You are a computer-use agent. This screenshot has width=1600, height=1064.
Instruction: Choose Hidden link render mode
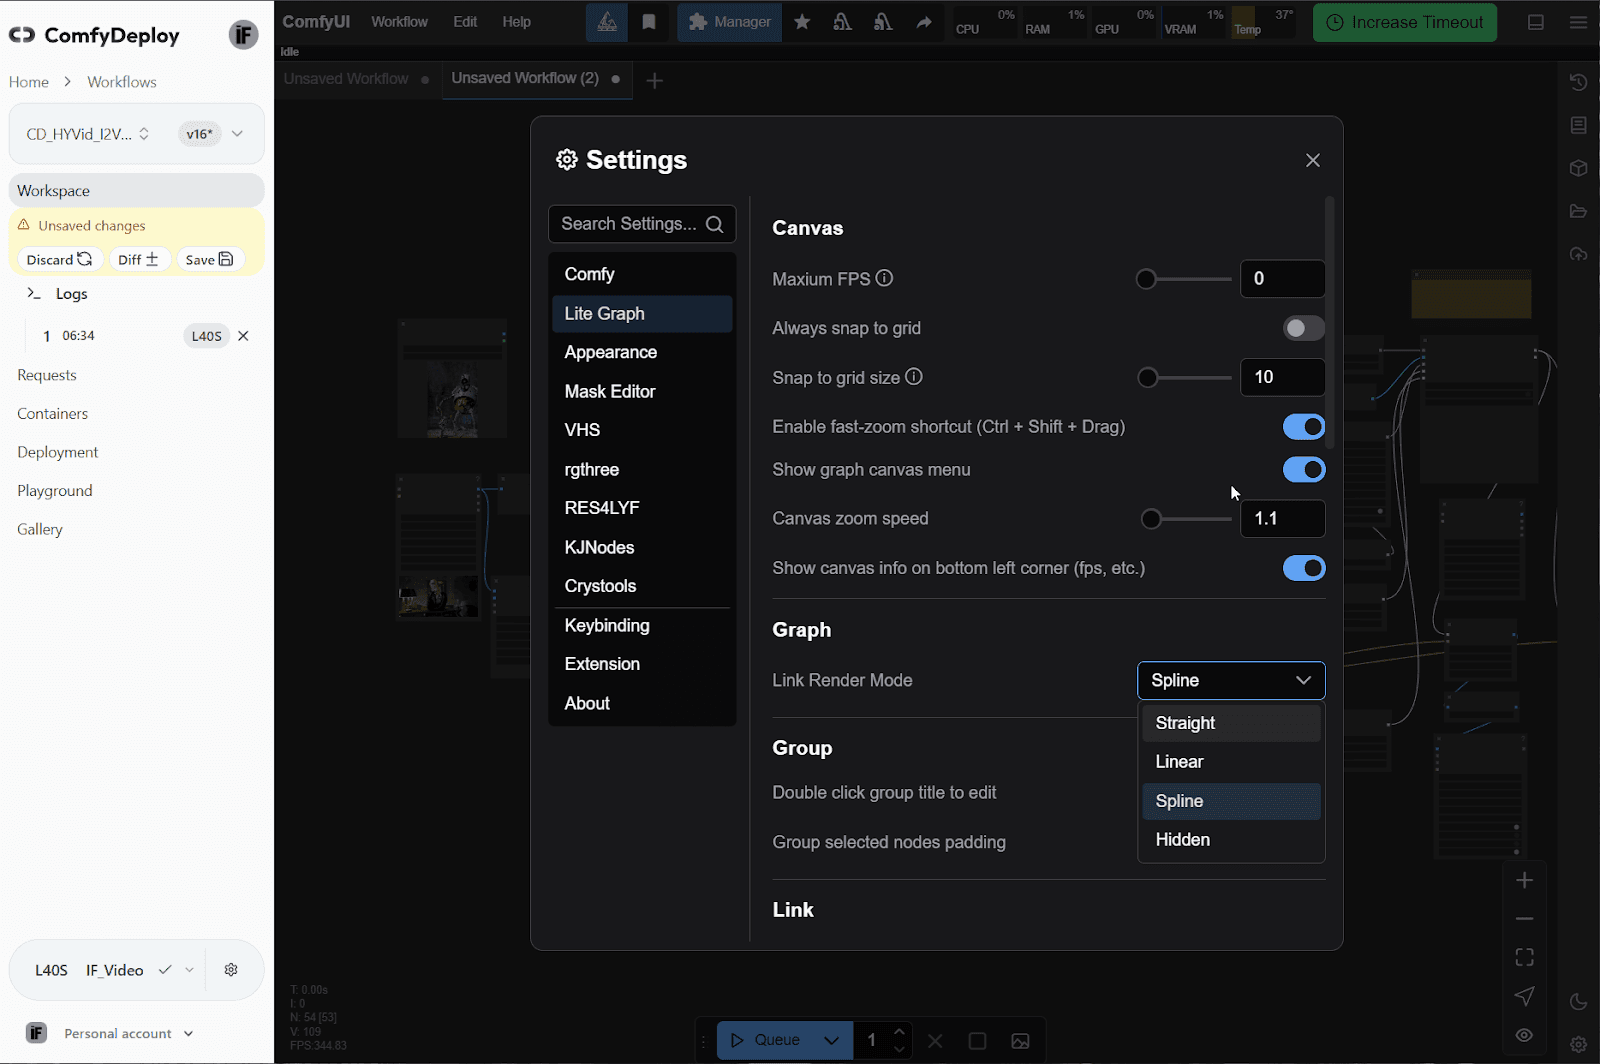[1231, 840]
